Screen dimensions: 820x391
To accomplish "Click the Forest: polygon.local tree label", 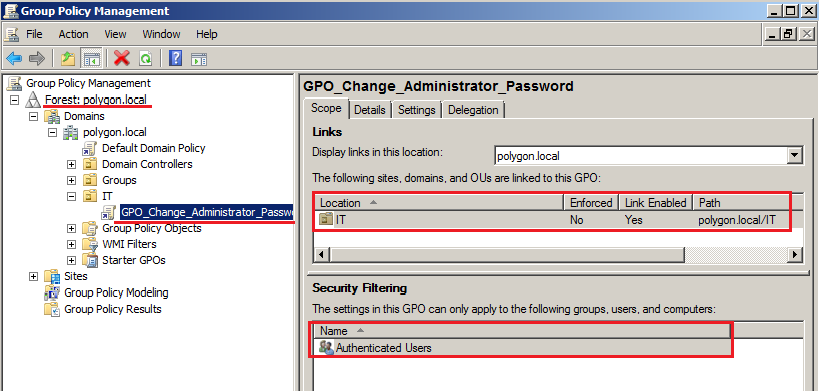I will 96,100.
